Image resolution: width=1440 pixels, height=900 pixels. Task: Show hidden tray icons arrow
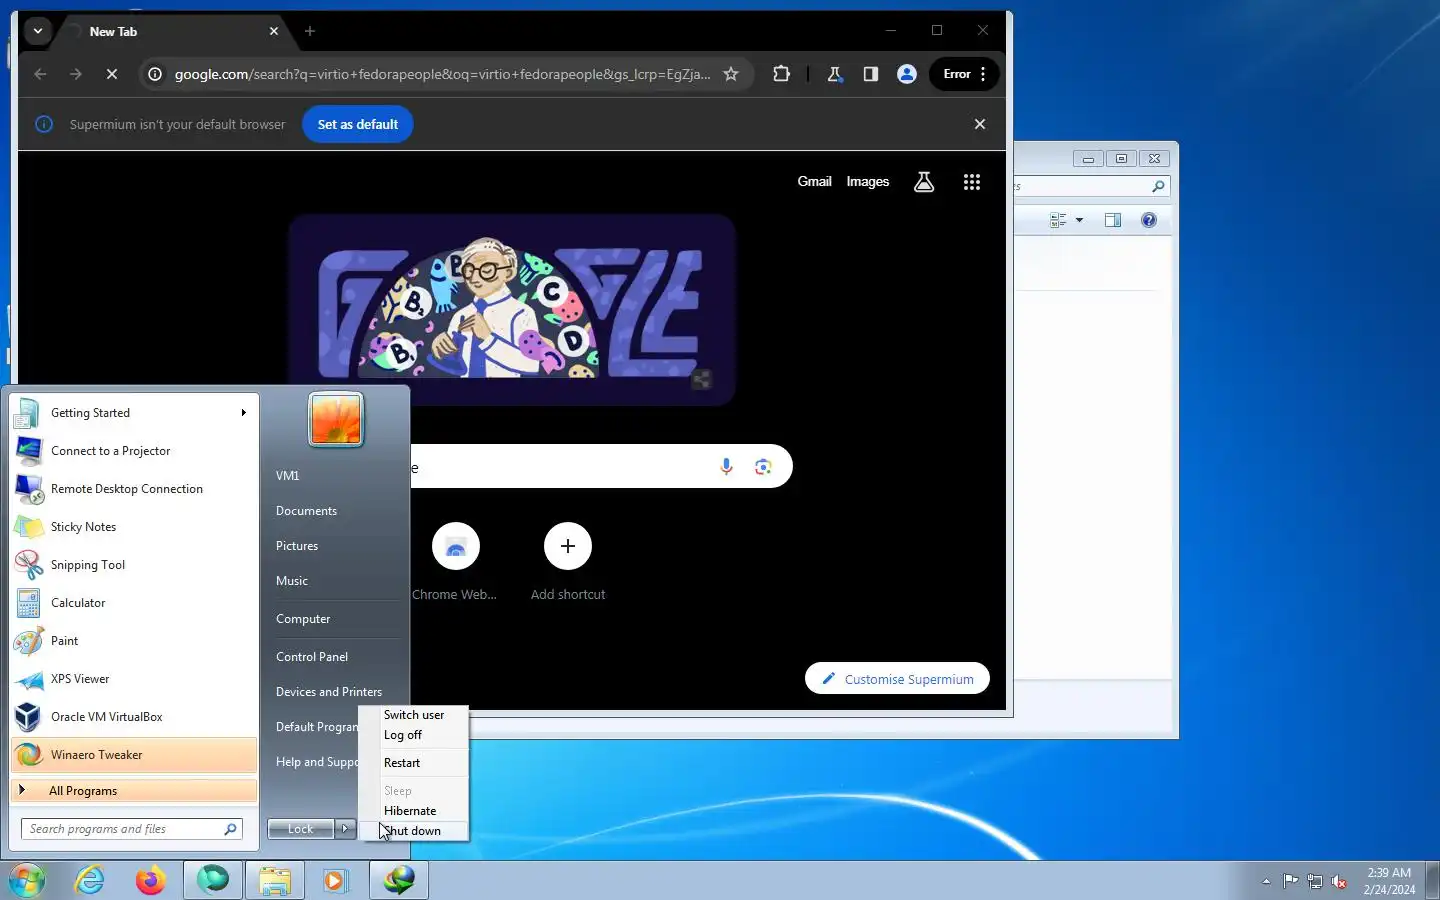pyautogui.click(x=1266, y=881)
